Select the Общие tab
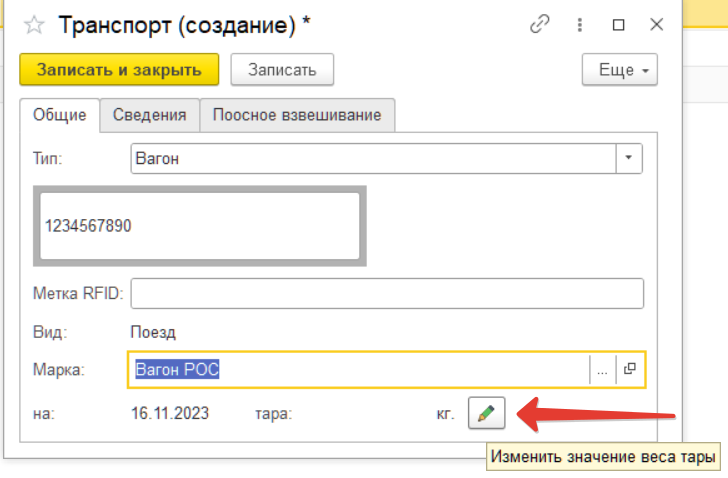 [x=59, y=115]
